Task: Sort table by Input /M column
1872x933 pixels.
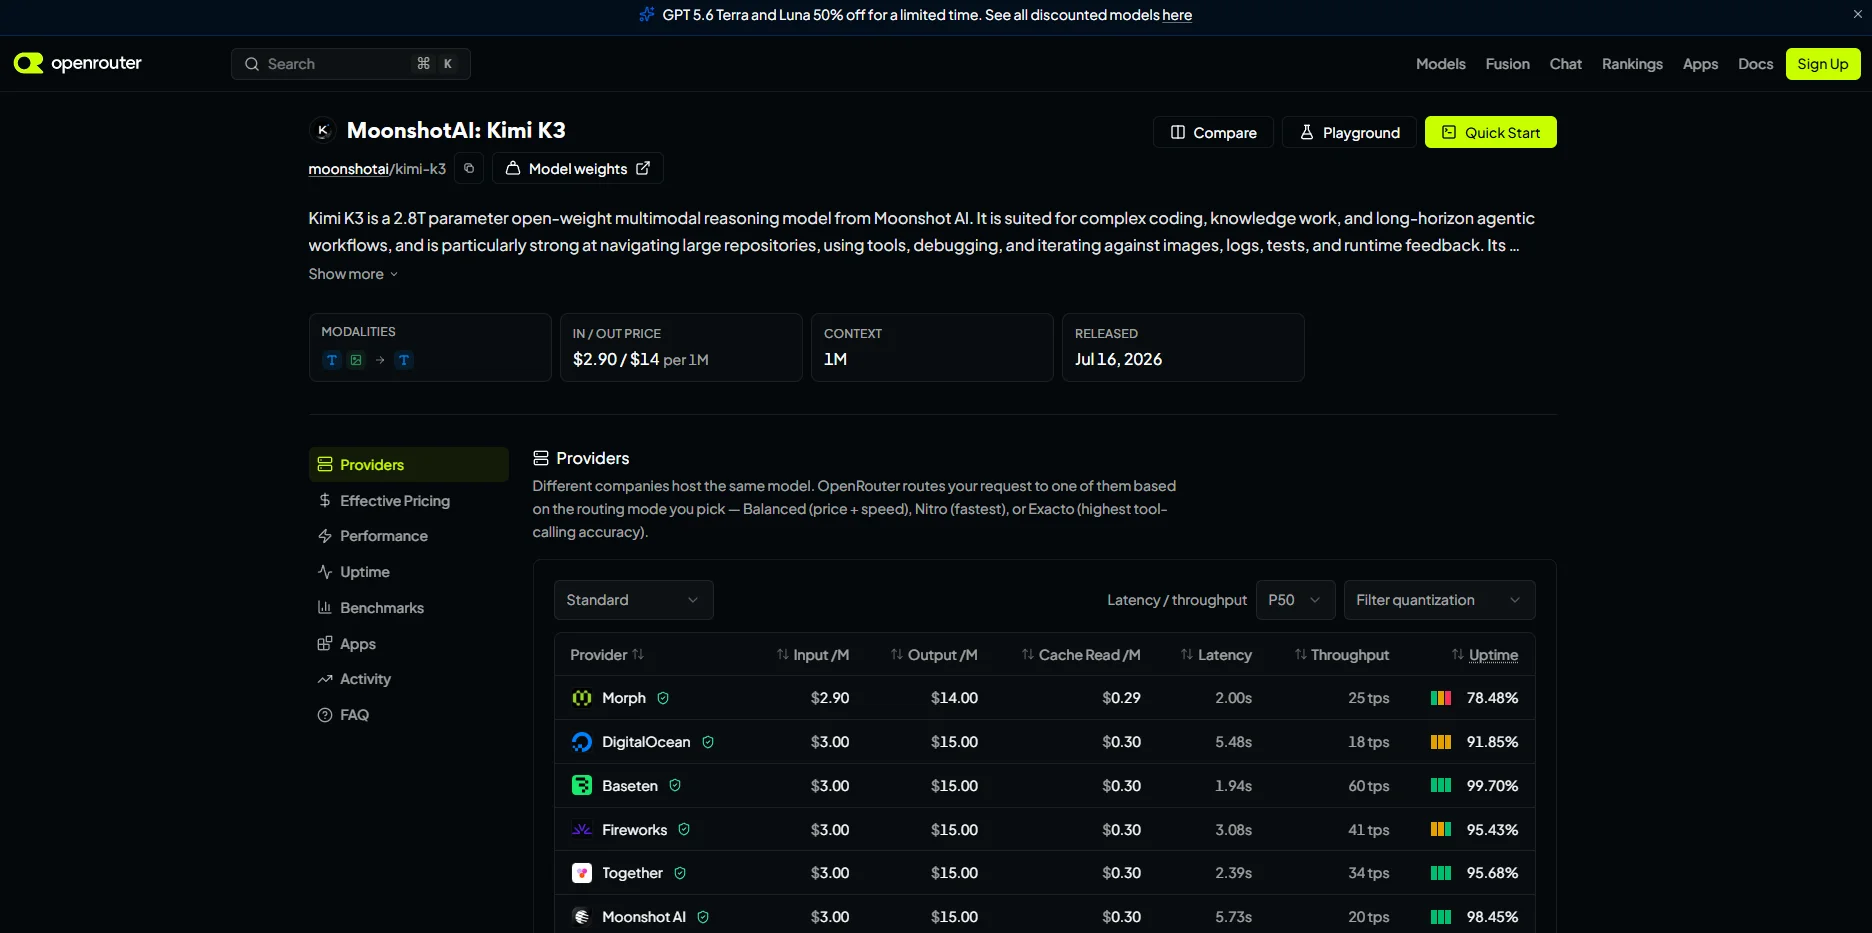Action: click(813, 655)
